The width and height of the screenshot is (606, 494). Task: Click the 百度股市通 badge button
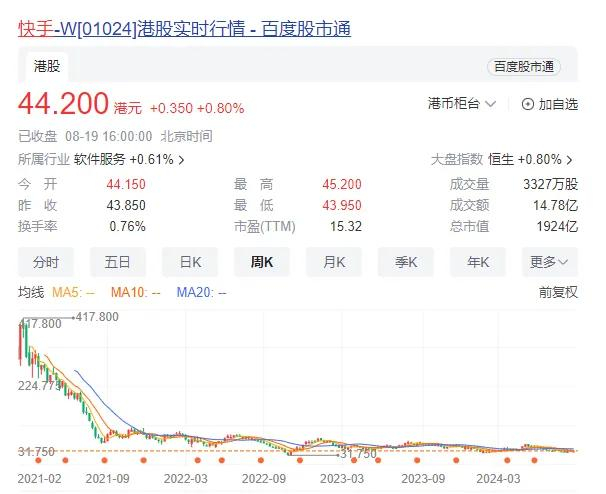click(x=524, y=67)
